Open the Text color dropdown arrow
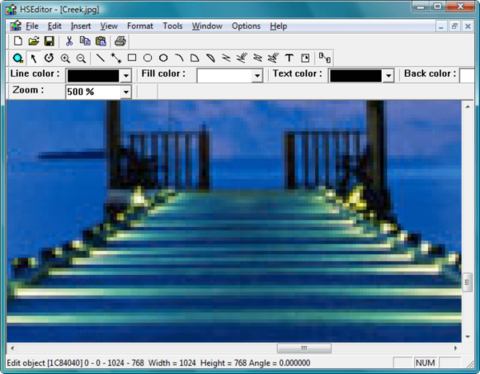Viewport: 480px width, 374px height. pyautogui.click(x=388, y=76)
